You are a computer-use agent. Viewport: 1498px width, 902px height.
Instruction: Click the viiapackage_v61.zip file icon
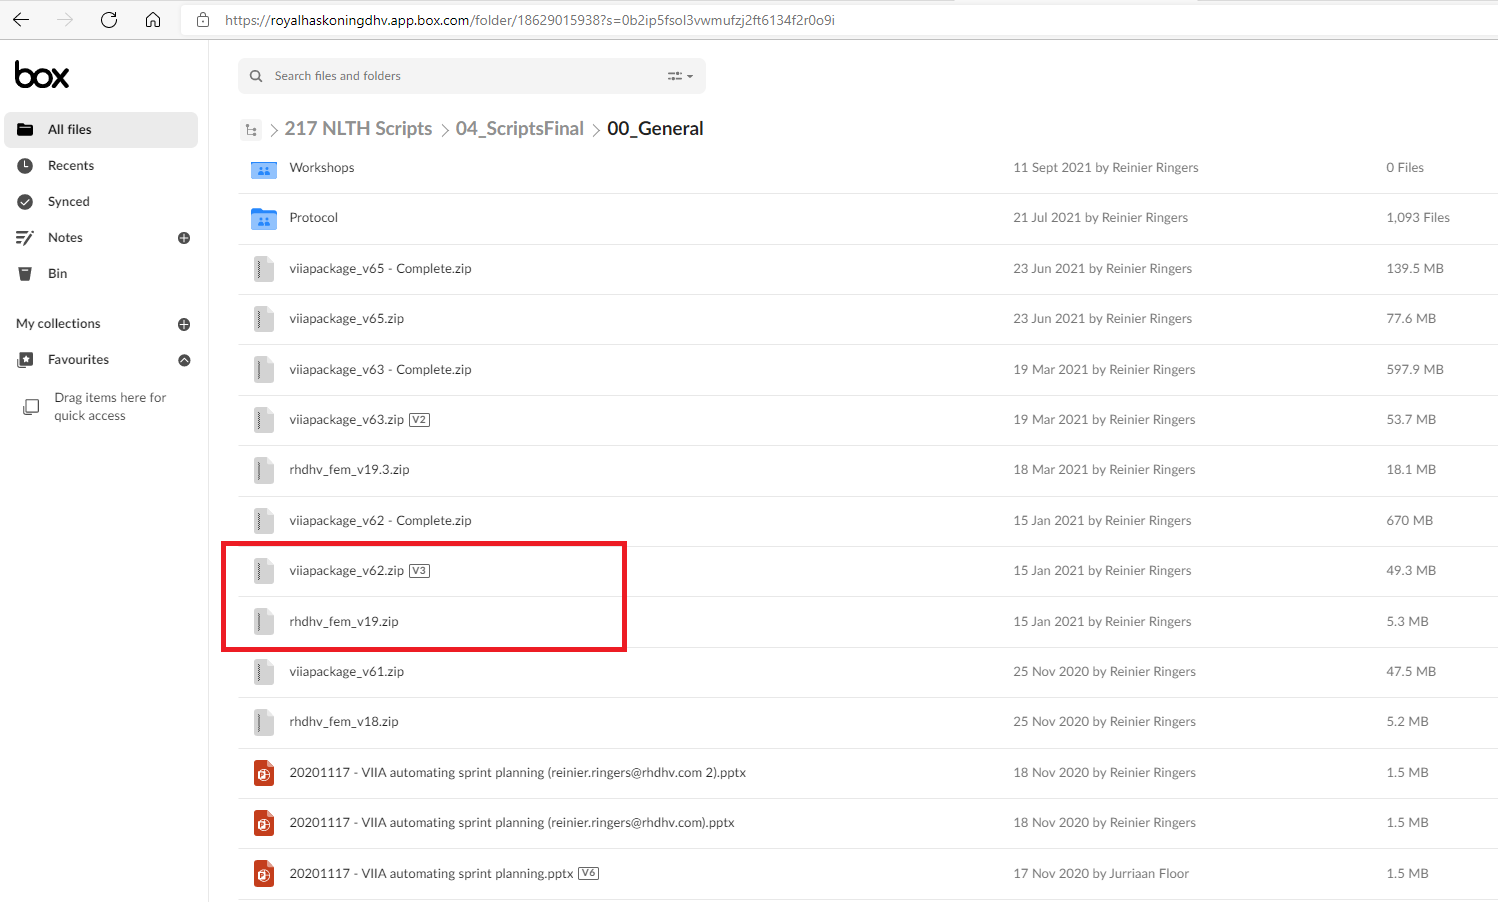point(264,672)
